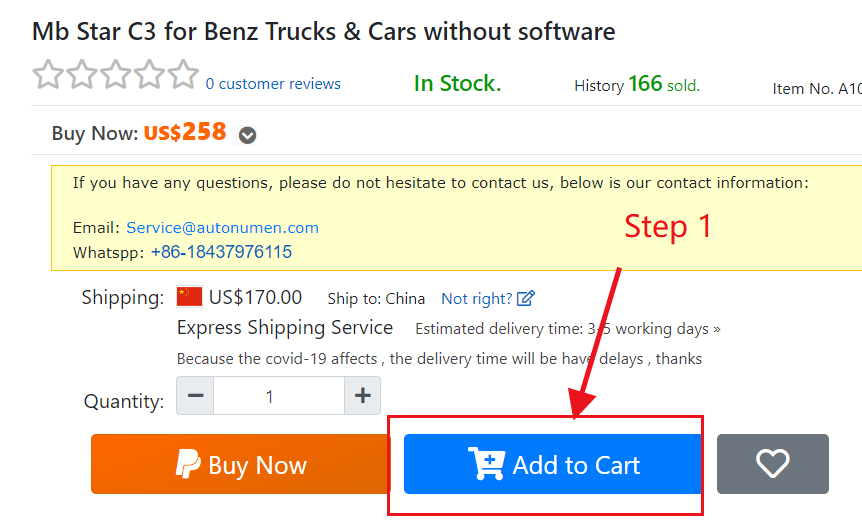Click the Buy Now PayPal button

(x=241, y=464)
